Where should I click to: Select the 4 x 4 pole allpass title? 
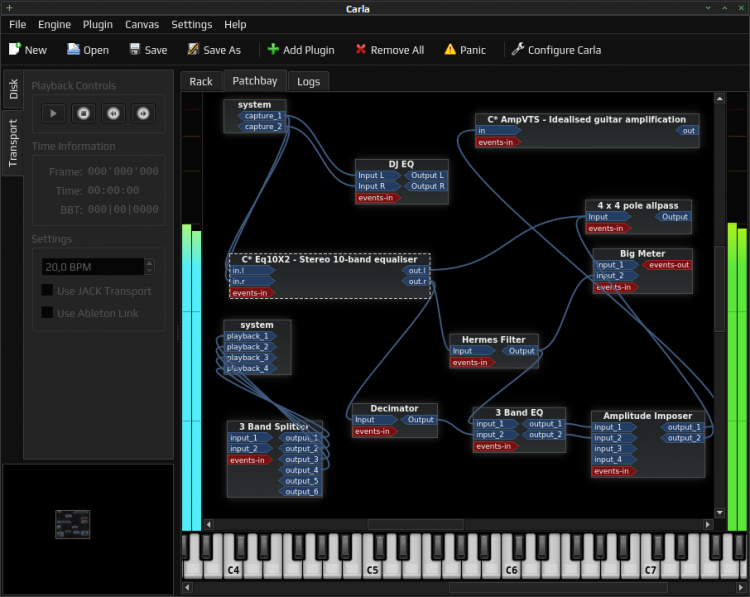638,205
